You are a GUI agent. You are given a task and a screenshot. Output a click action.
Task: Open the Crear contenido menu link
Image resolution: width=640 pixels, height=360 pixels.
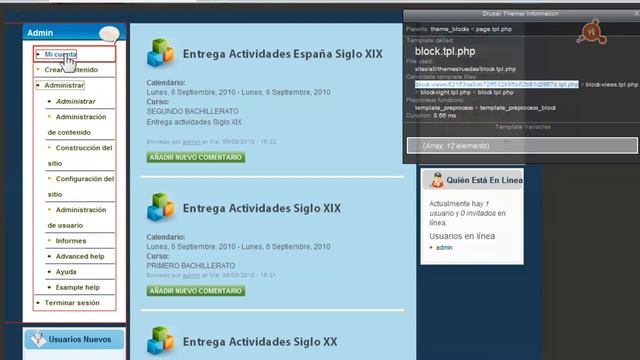(71, 70)
